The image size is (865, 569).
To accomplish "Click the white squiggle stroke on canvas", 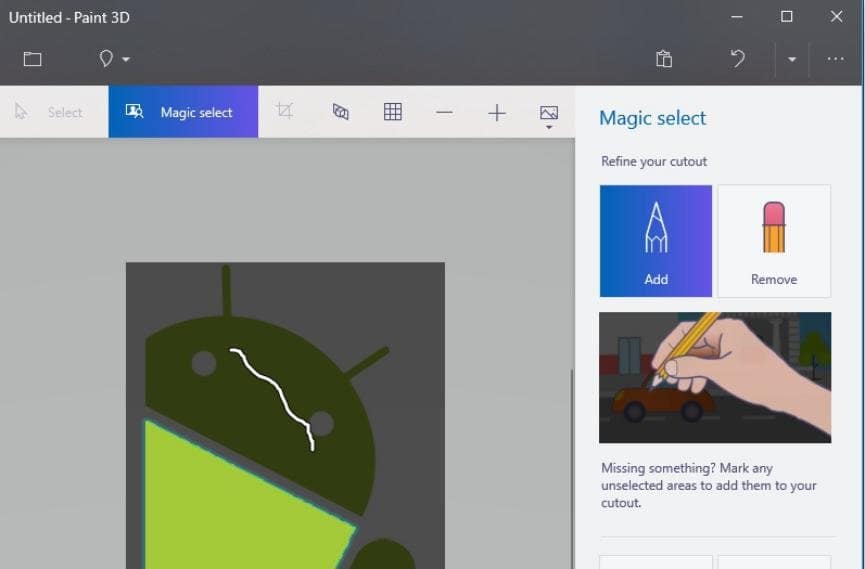I will pyautogui.click(x=273, y=398).
